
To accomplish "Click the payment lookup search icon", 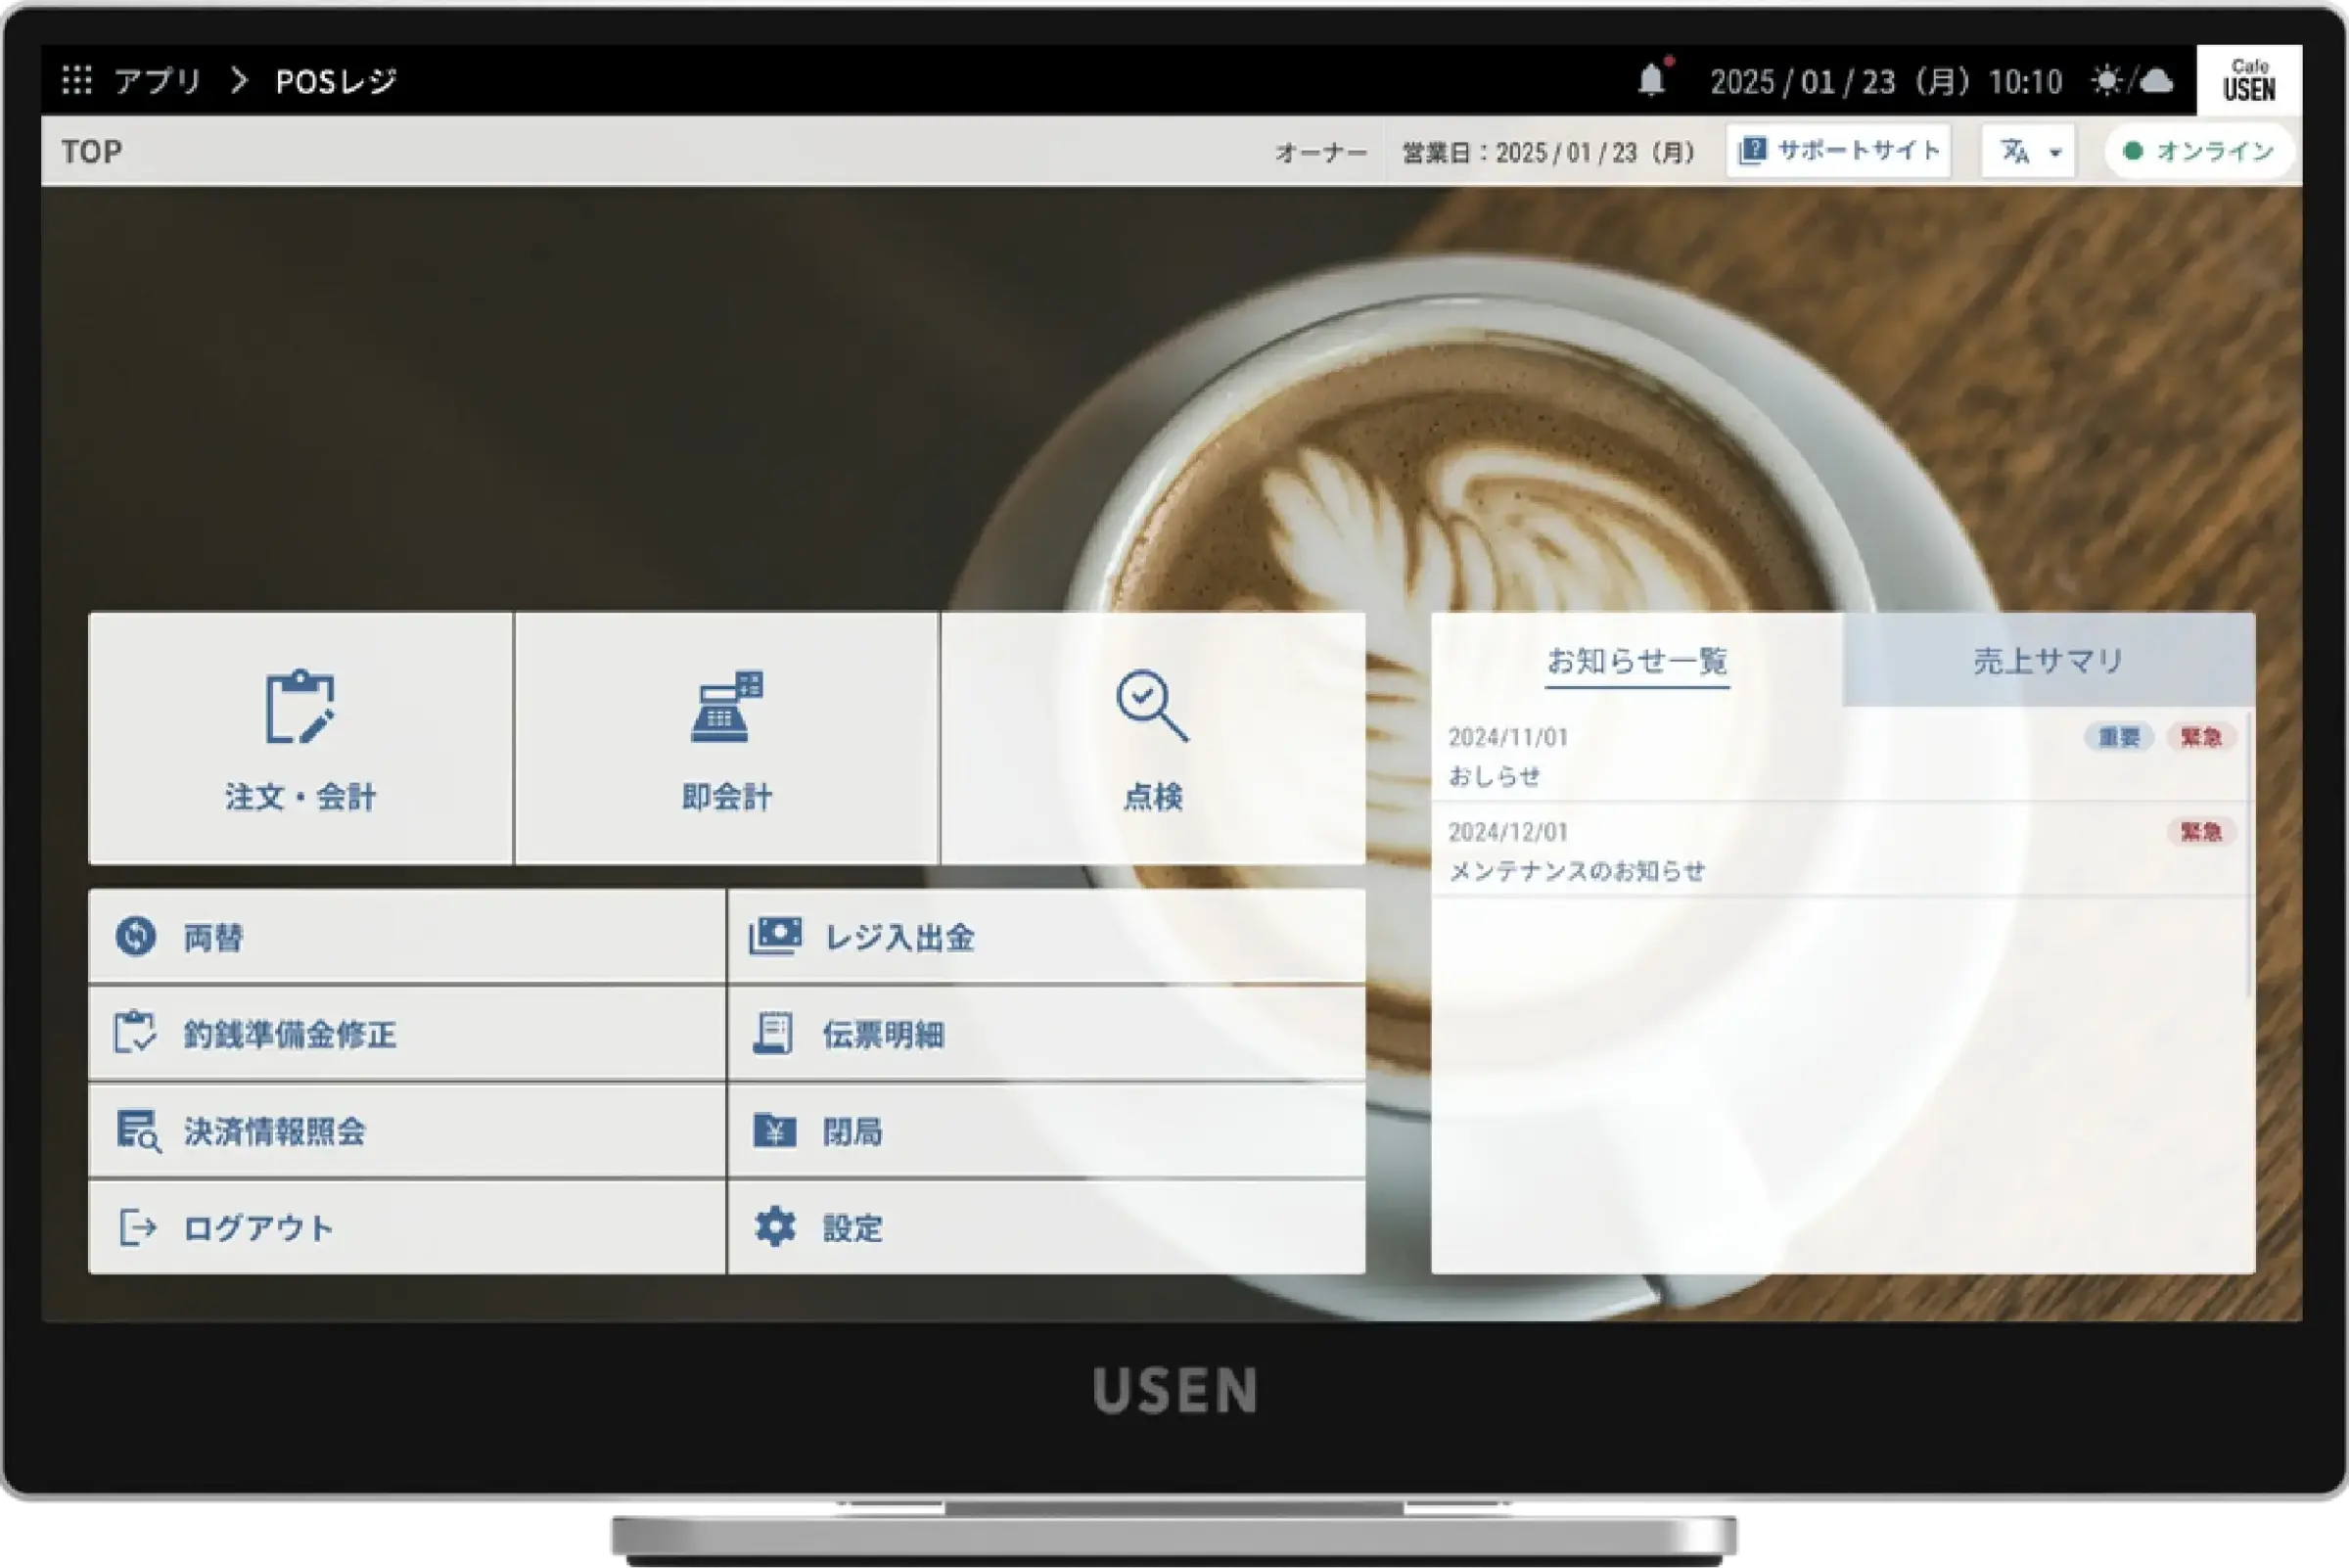I will click(x=138, y=1131).
